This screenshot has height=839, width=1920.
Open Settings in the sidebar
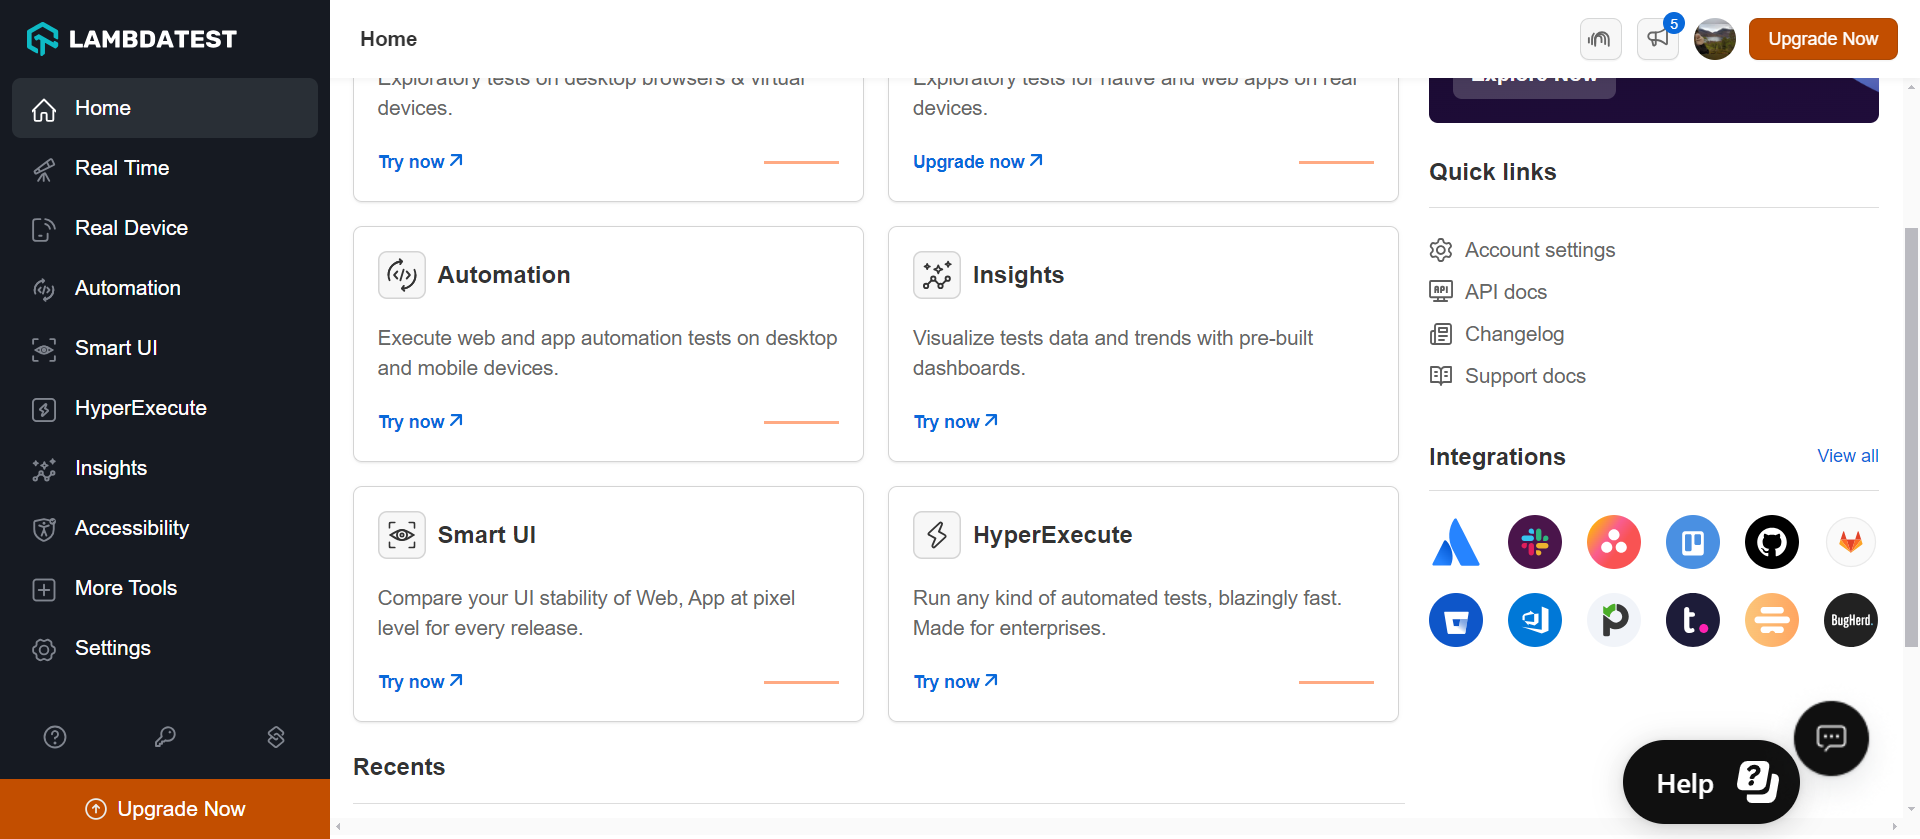tap(112, 648)
